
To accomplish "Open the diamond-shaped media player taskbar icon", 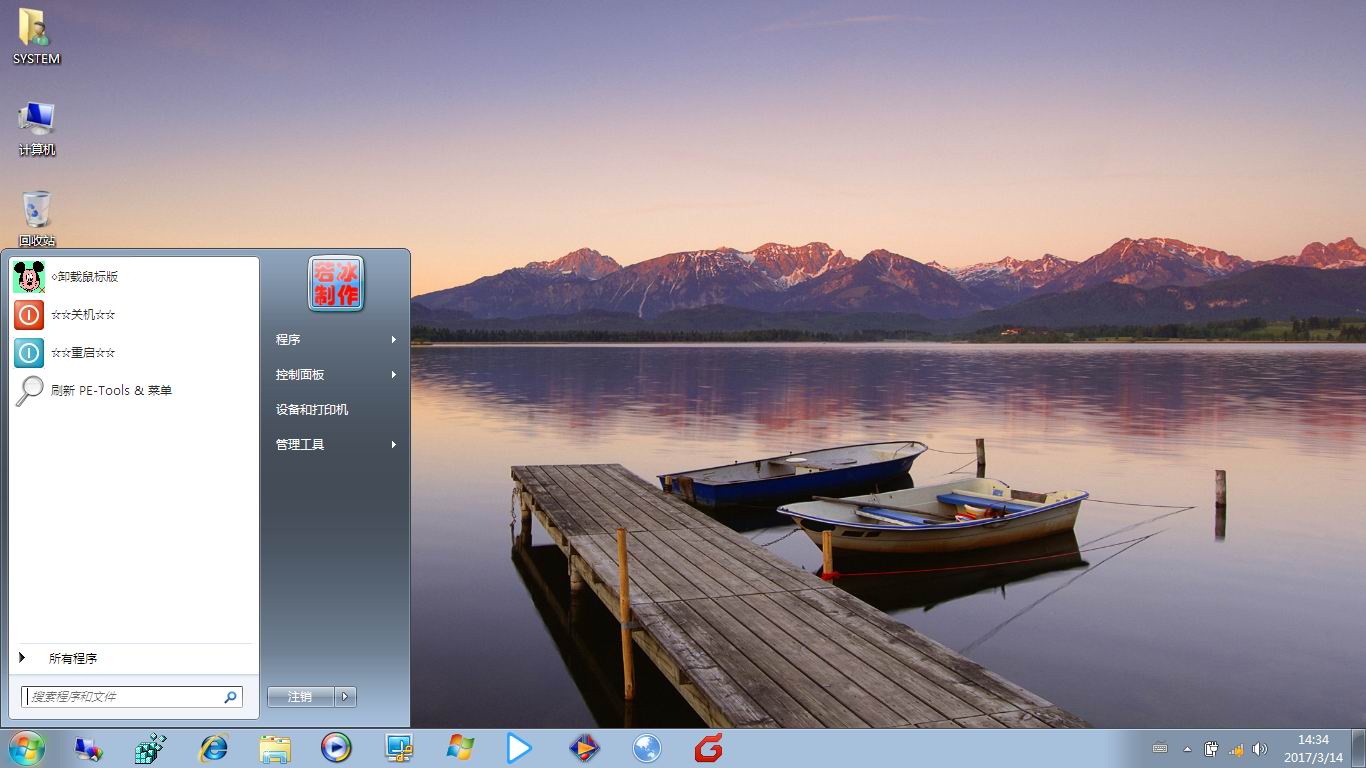I will click(x=585, y=748).
